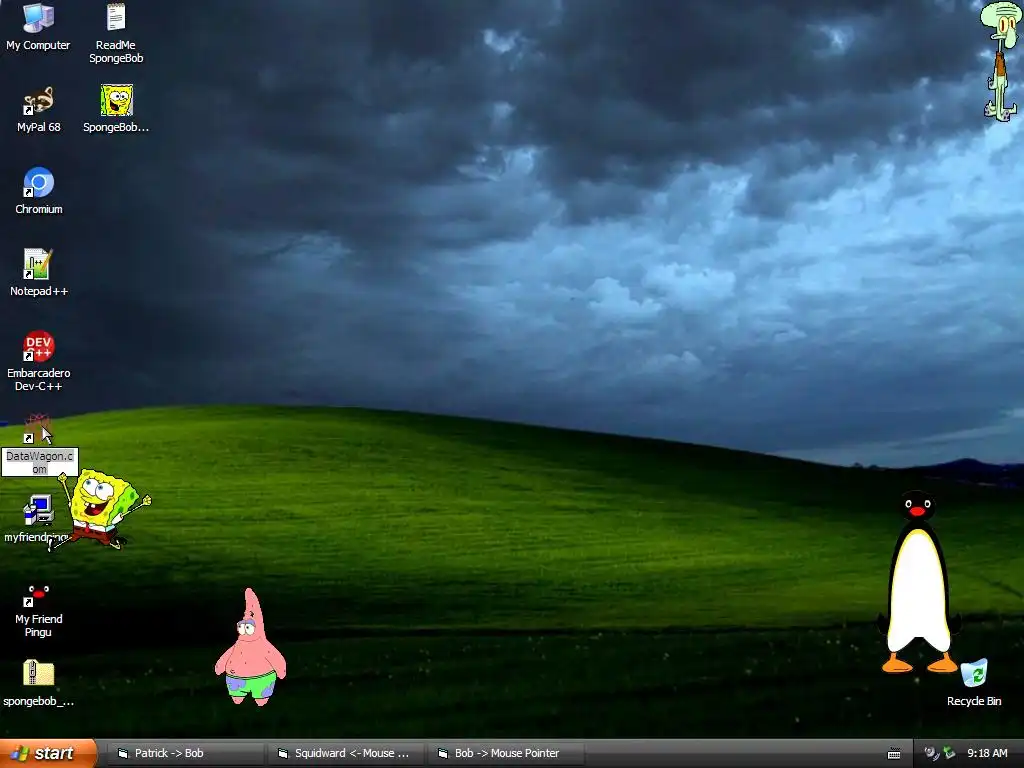Click the Pingu penguin desktop character
Viewport: 1024px width, 768px height.
[x=919, y=583]
